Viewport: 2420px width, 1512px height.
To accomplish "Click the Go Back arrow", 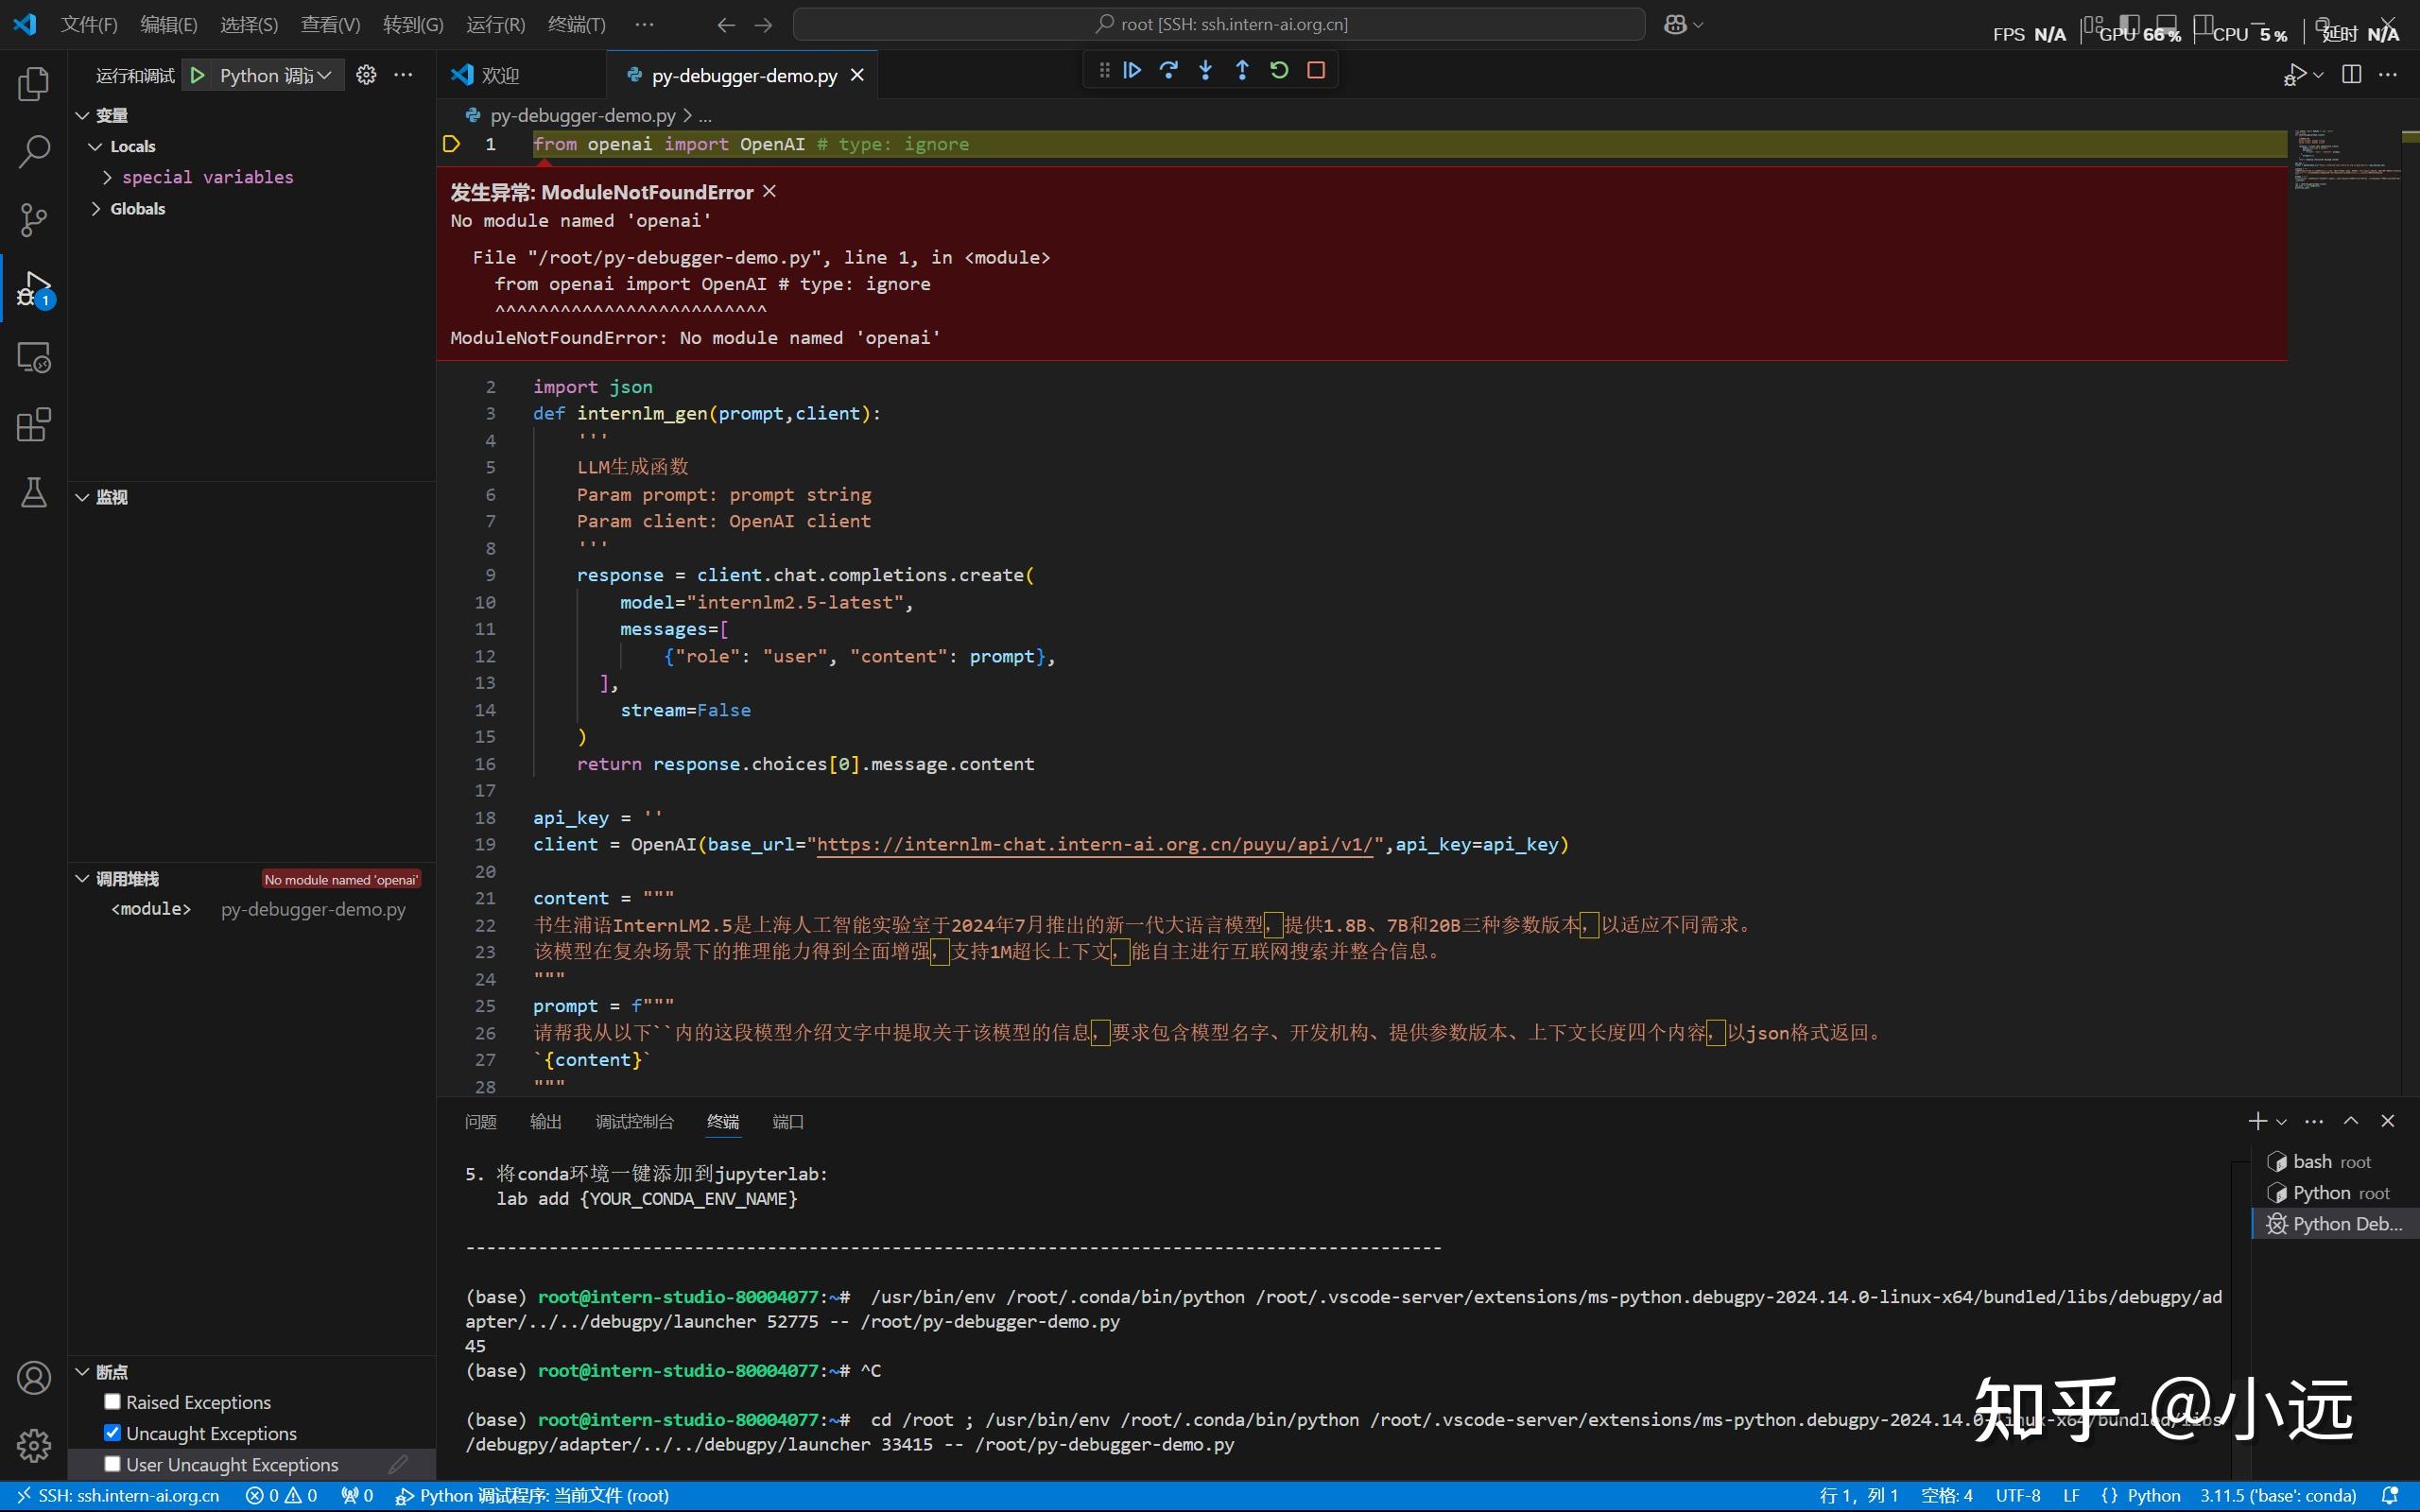I will click(x=726, y=25).
